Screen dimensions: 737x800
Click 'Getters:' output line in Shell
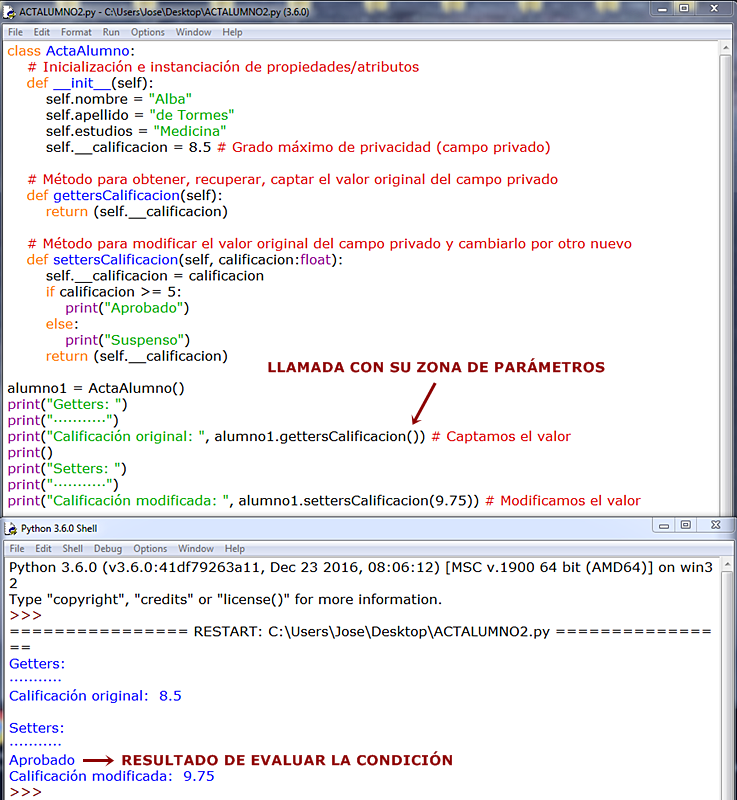[37, 664]
